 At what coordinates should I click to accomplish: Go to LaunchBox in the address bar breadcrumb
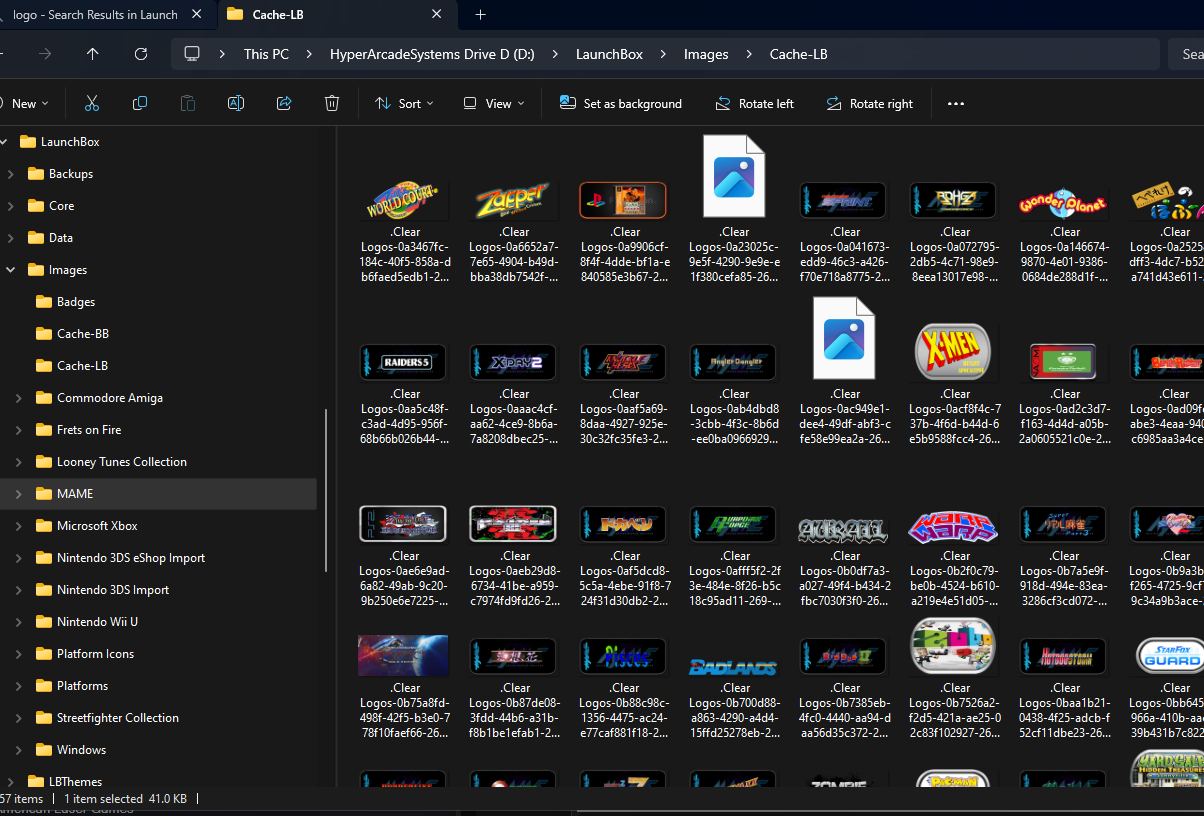click(609, 54)
